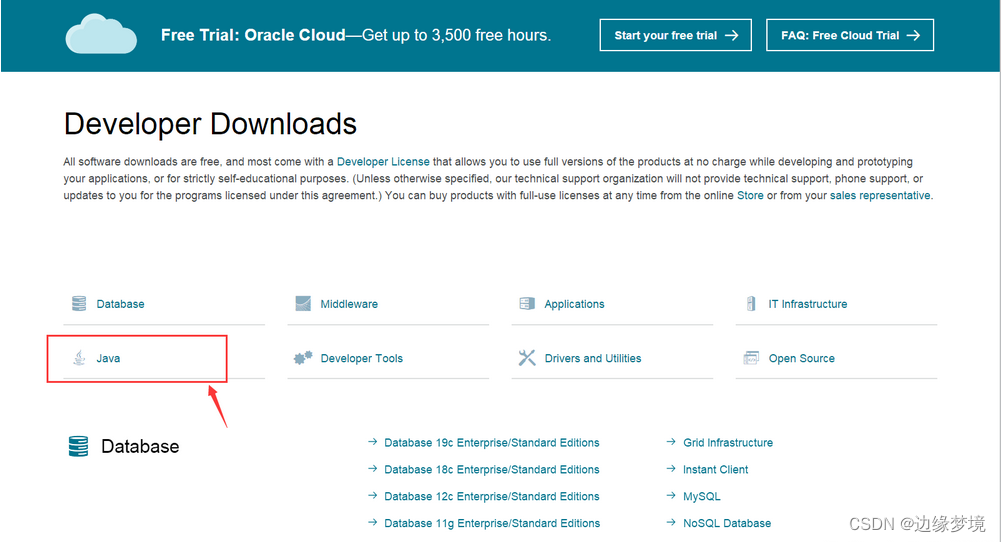The image size is (1001, 542).
Task: Click the arrow beside Database 12c link
Action: tap(373, 495)
